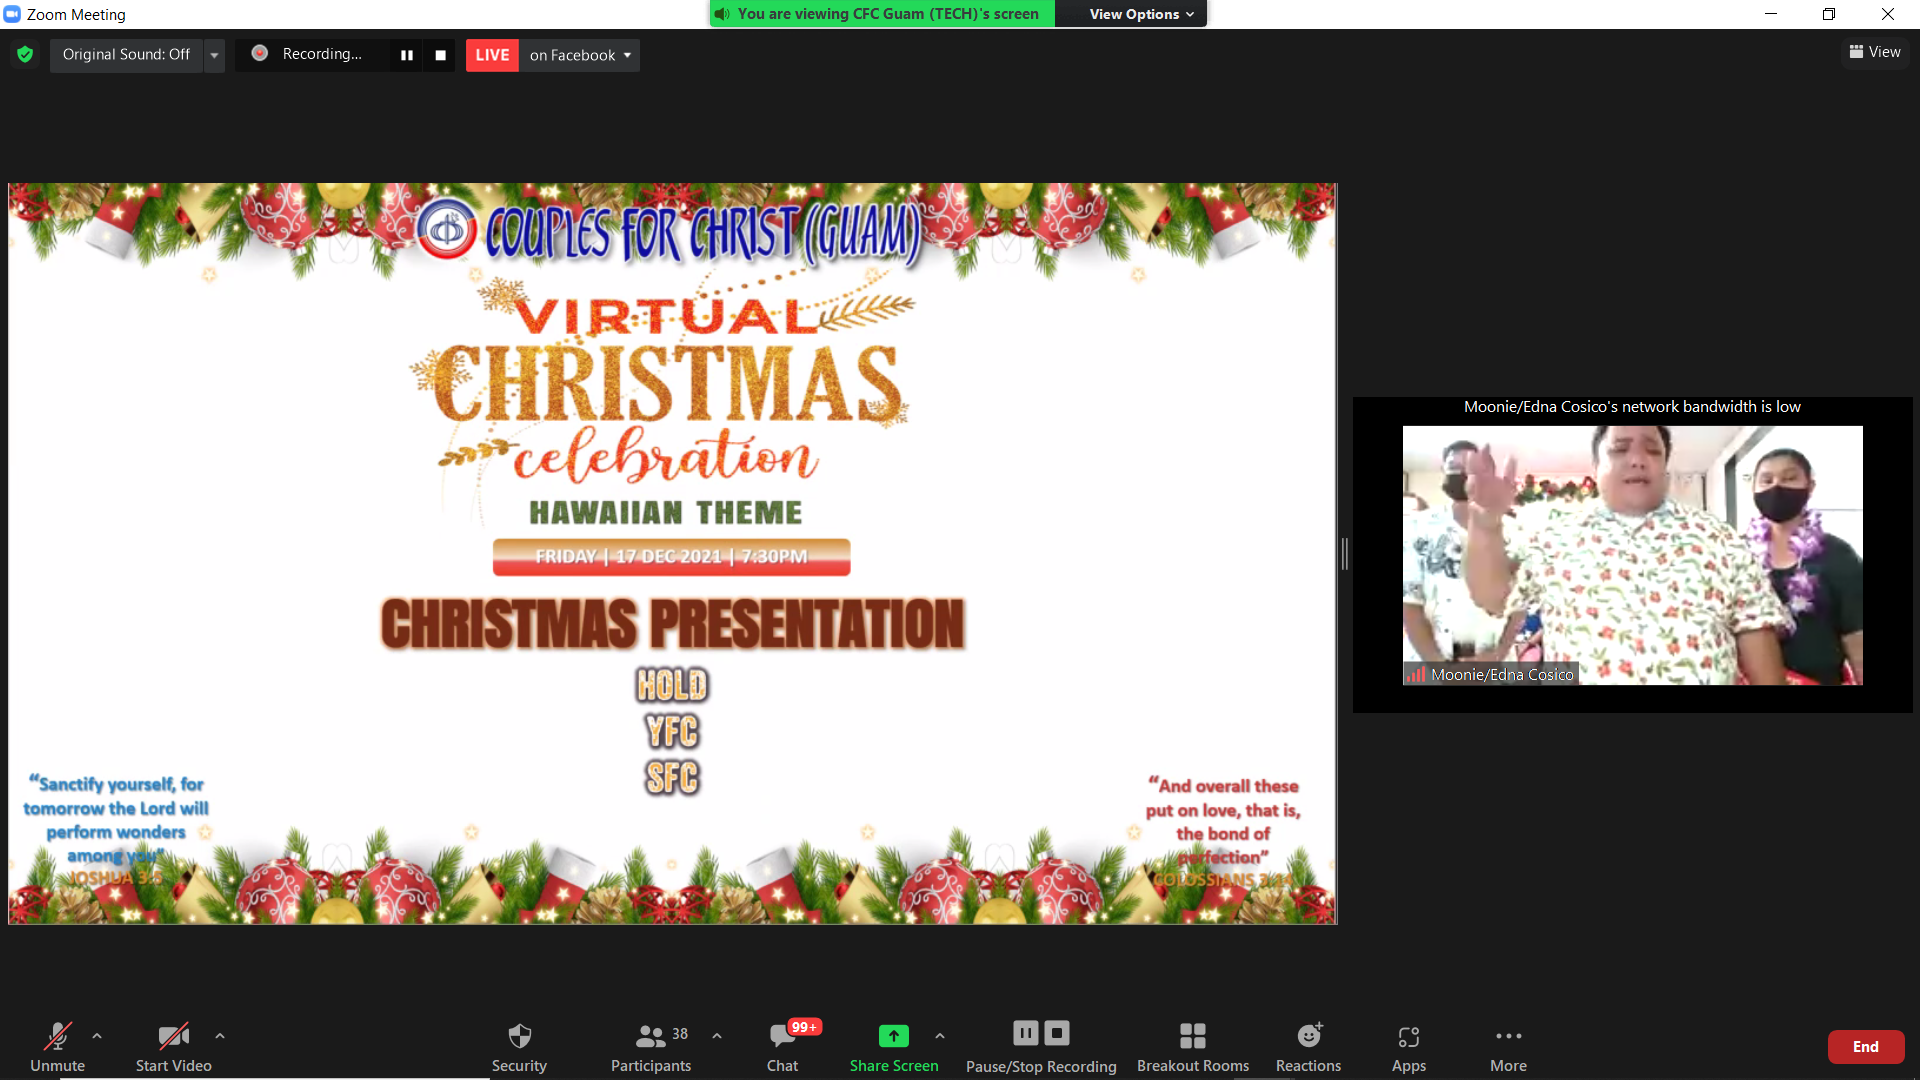Close the Zoom Meeting window
The width and height of the screenshot is (1920, 1080).
pos(1888,14)
